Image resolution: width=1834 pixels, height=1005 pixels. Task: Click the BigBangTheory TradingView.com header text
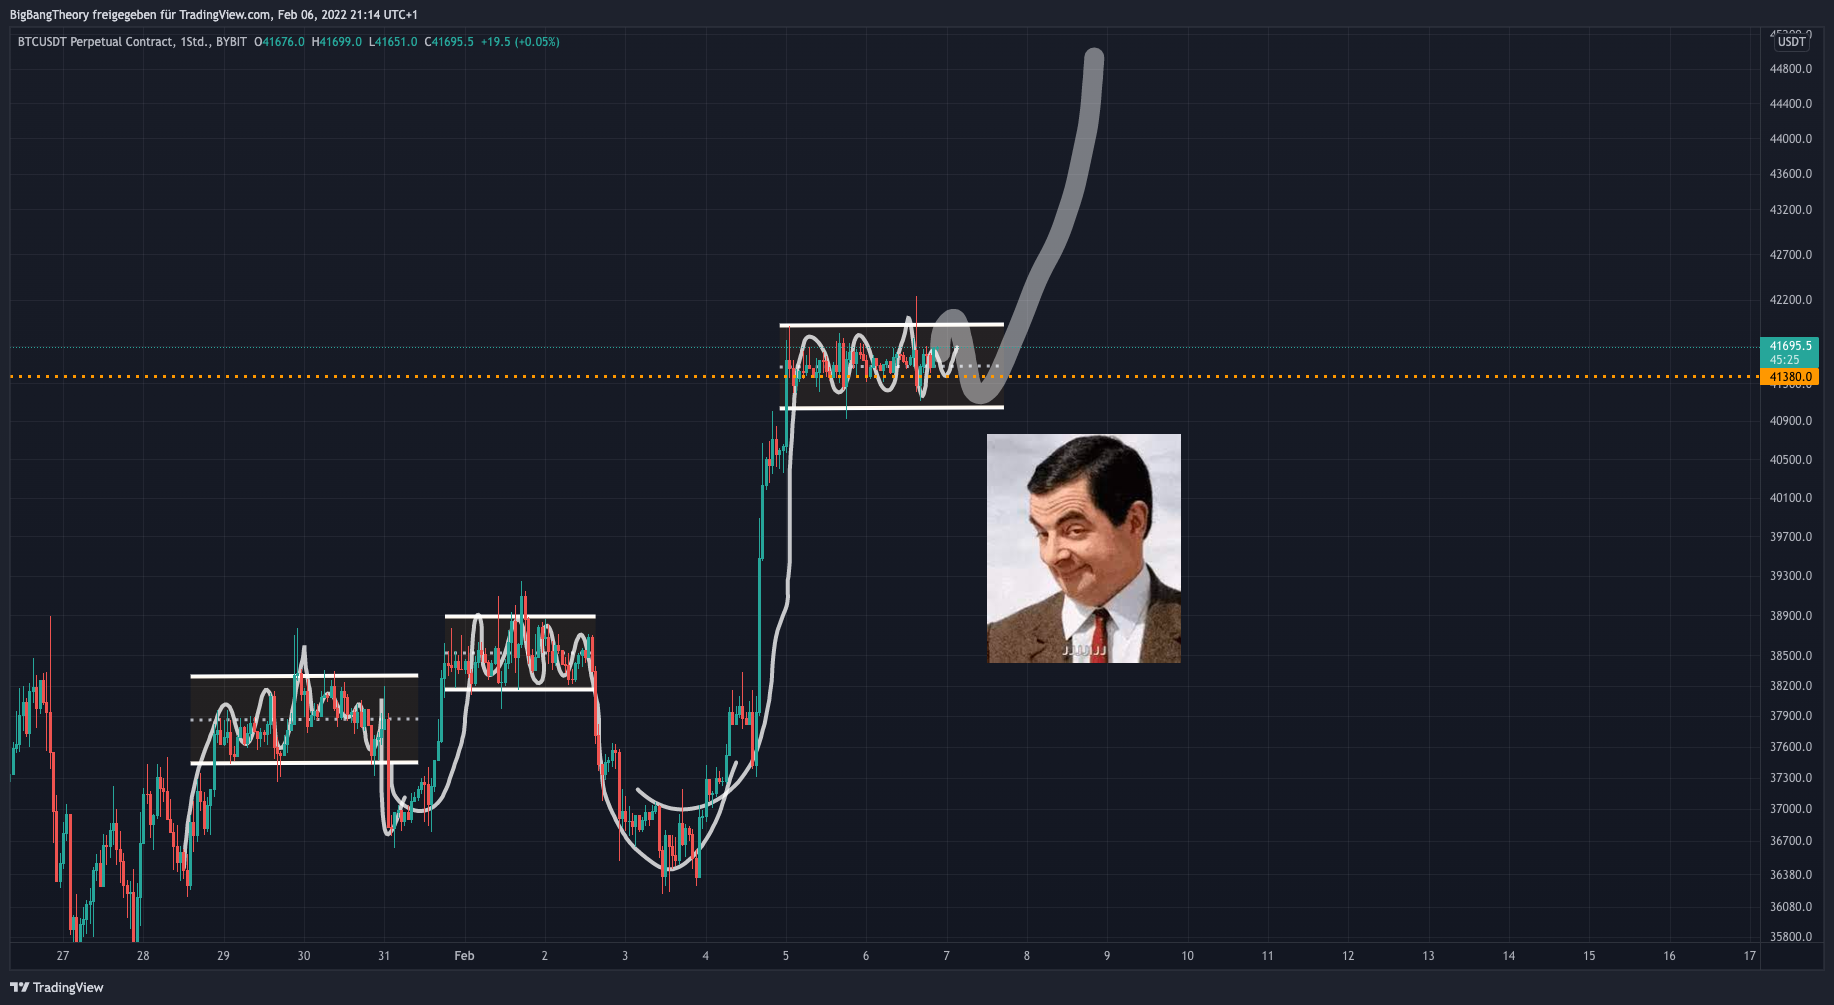pyautogui.click(x=214, y=15)
